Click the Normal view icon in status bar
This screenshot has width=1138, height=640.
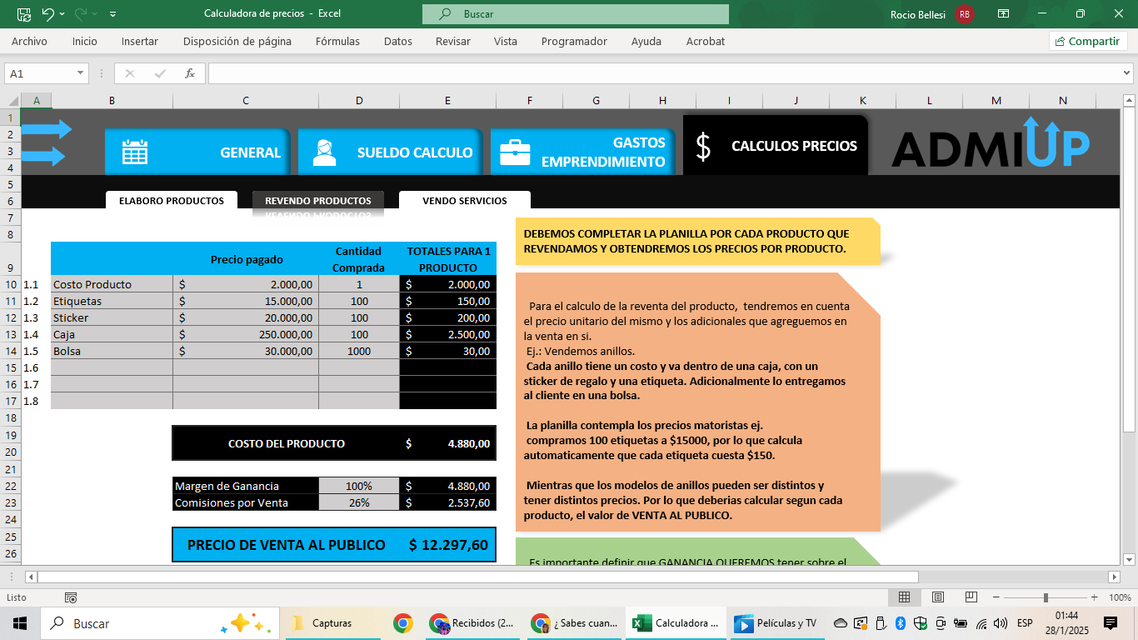point(904,597)
